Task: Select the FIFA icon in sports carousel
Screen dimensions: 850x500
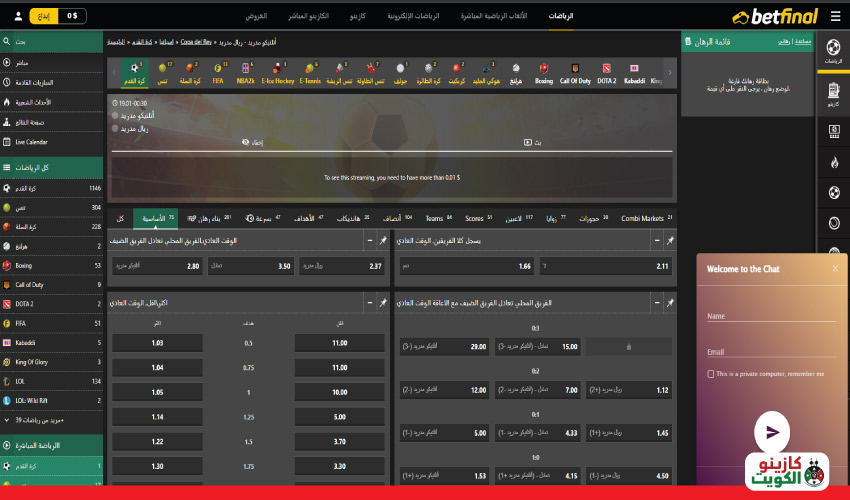Action: [218, 73]
